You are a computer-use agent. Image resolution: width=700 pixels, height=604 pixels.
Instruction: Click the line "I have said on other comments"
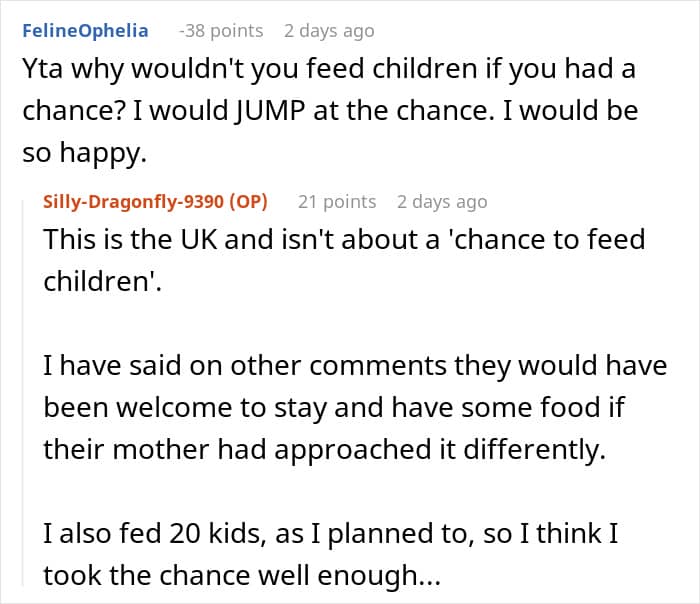[x=354, y=366]
